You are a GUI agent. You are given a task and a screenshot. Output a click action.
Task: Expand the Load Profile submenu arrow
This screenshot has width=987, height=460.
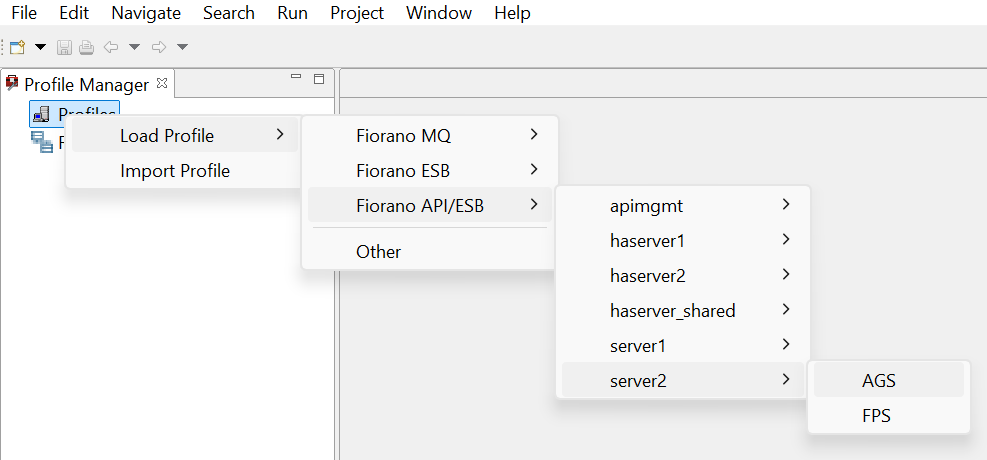coord(280,135)
